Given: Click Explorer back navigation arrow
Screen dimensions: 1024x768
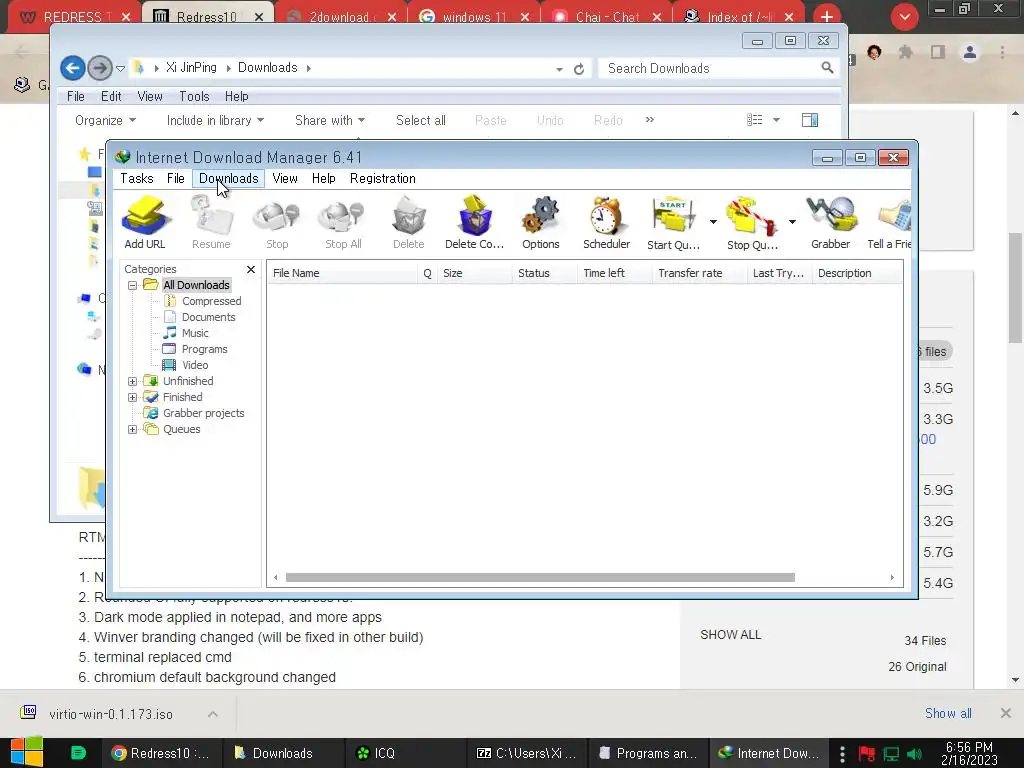Looking at the screenshot, I should [x=72, y=68].
